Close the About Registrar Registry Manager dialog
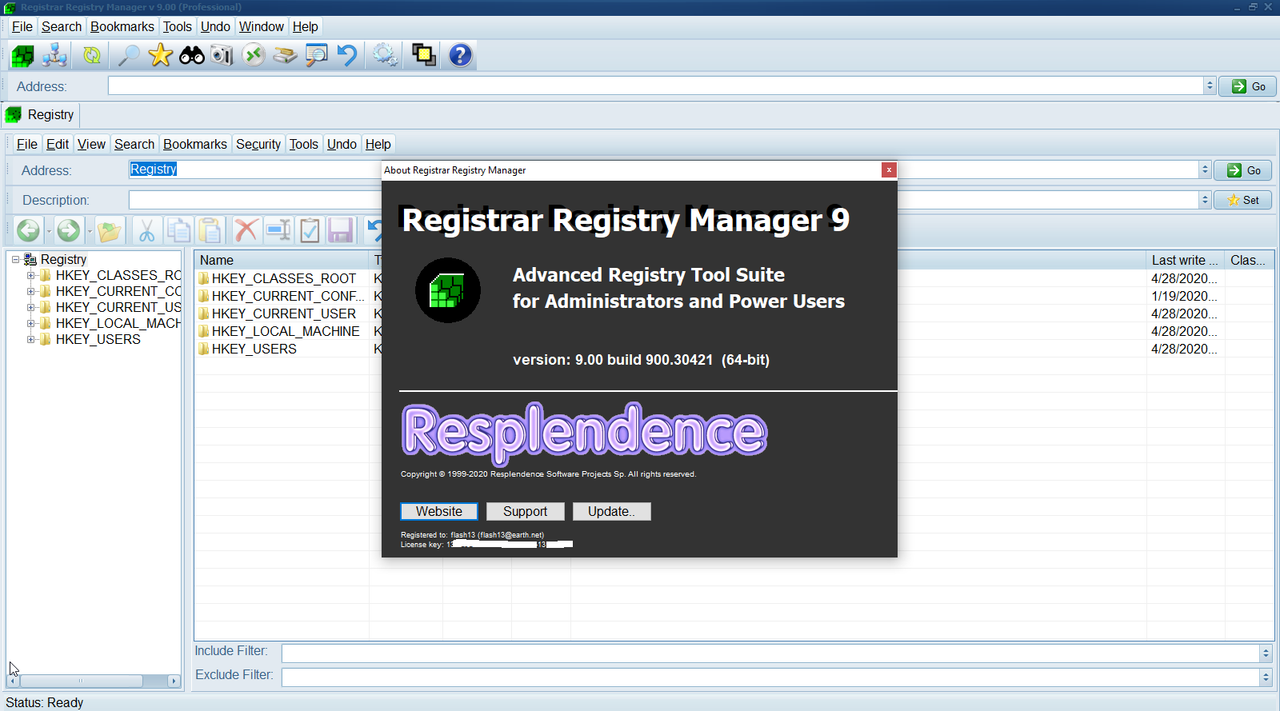1280x711 pixels. coord(888,170)
